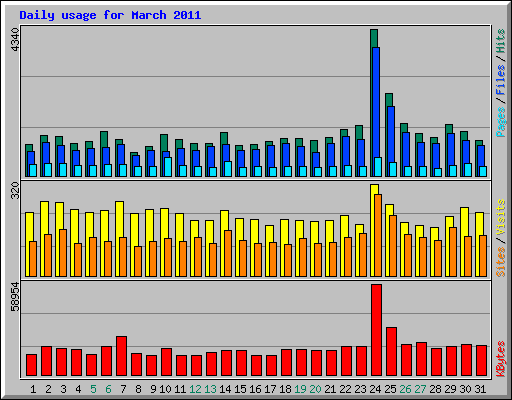Click the red KBytes bar for day 31
Viewport: 512px width, 400px height.
coord(482,361)
